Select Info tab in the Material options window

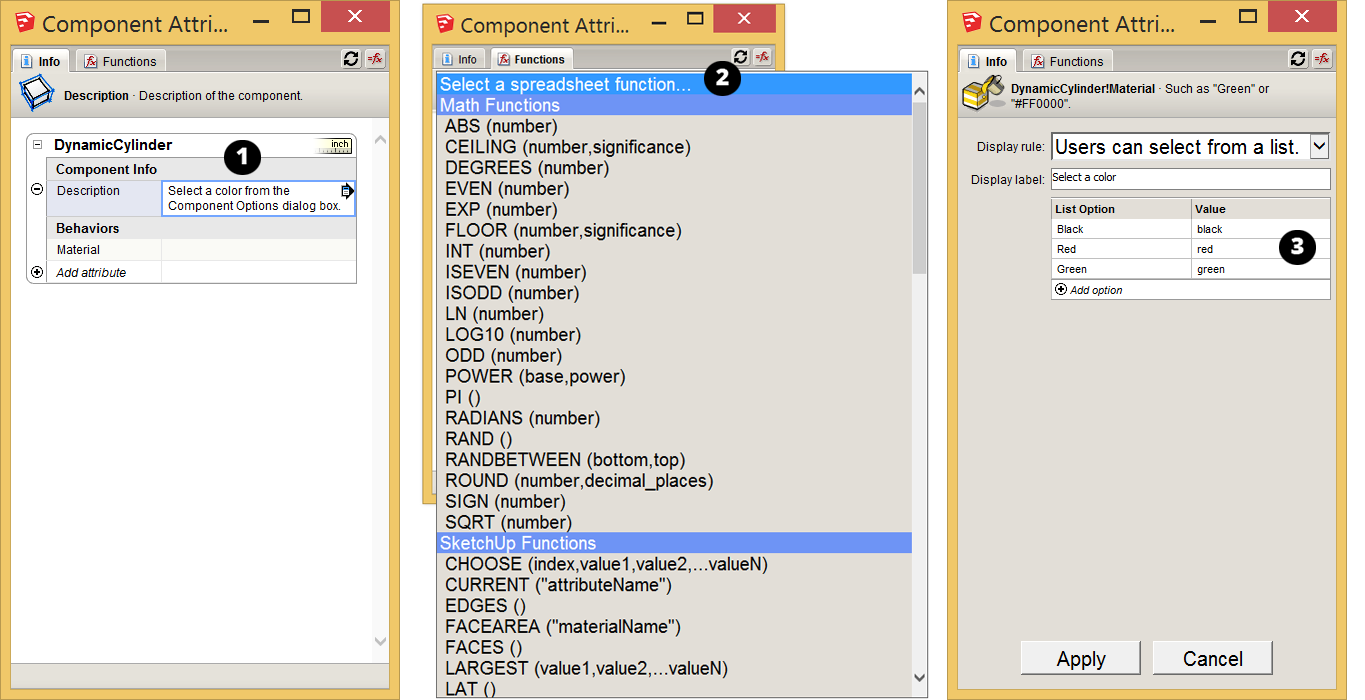(x=988, y=61)
